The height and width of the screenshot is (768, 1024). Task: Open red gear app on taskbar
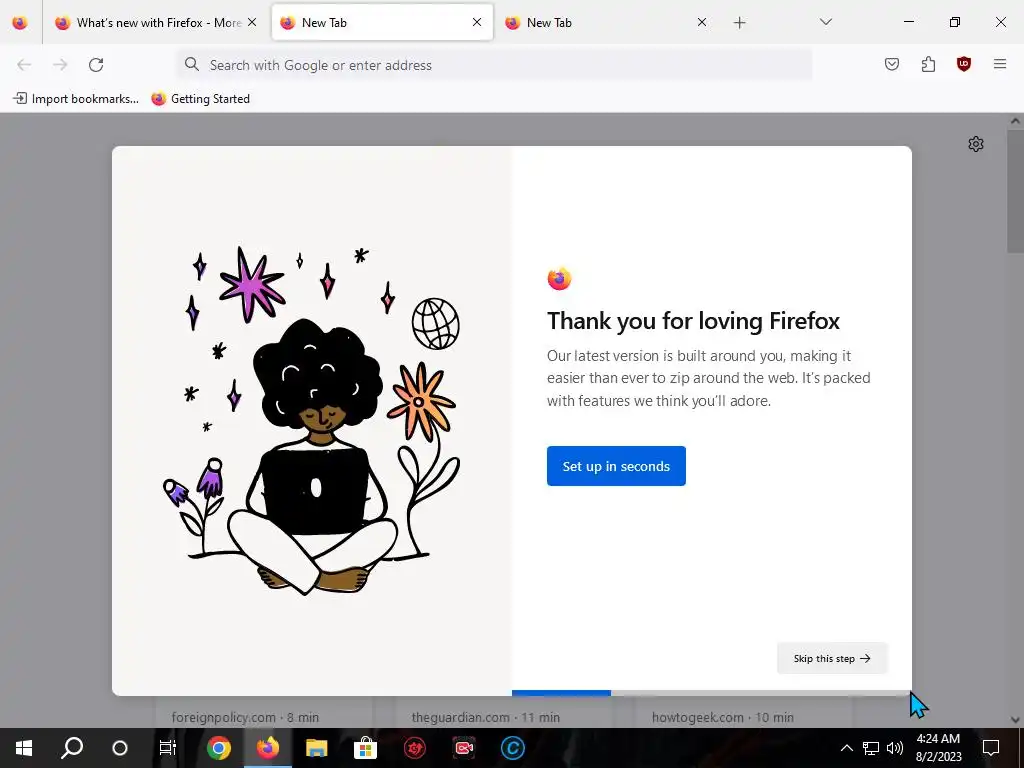point(414,748)
